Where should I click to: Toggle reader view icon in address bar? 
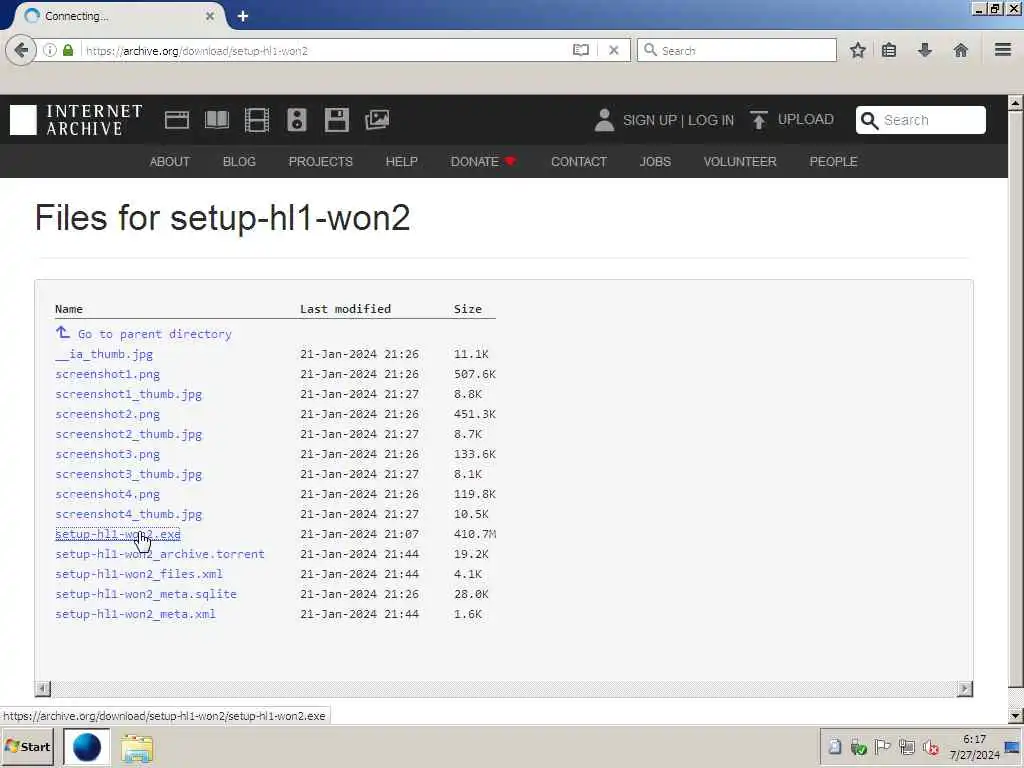click(581, 50)
